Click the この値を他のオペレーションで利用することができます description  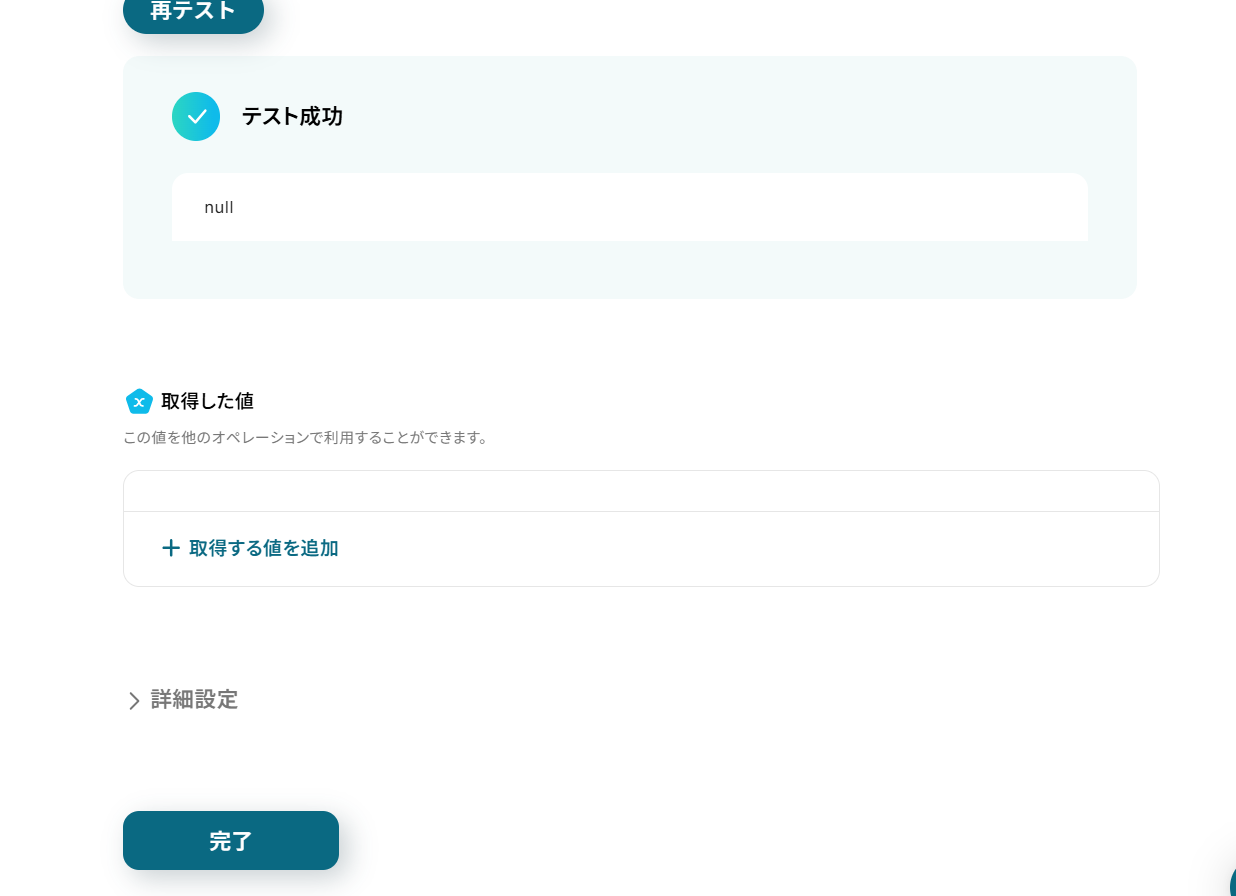coord(306,438)
